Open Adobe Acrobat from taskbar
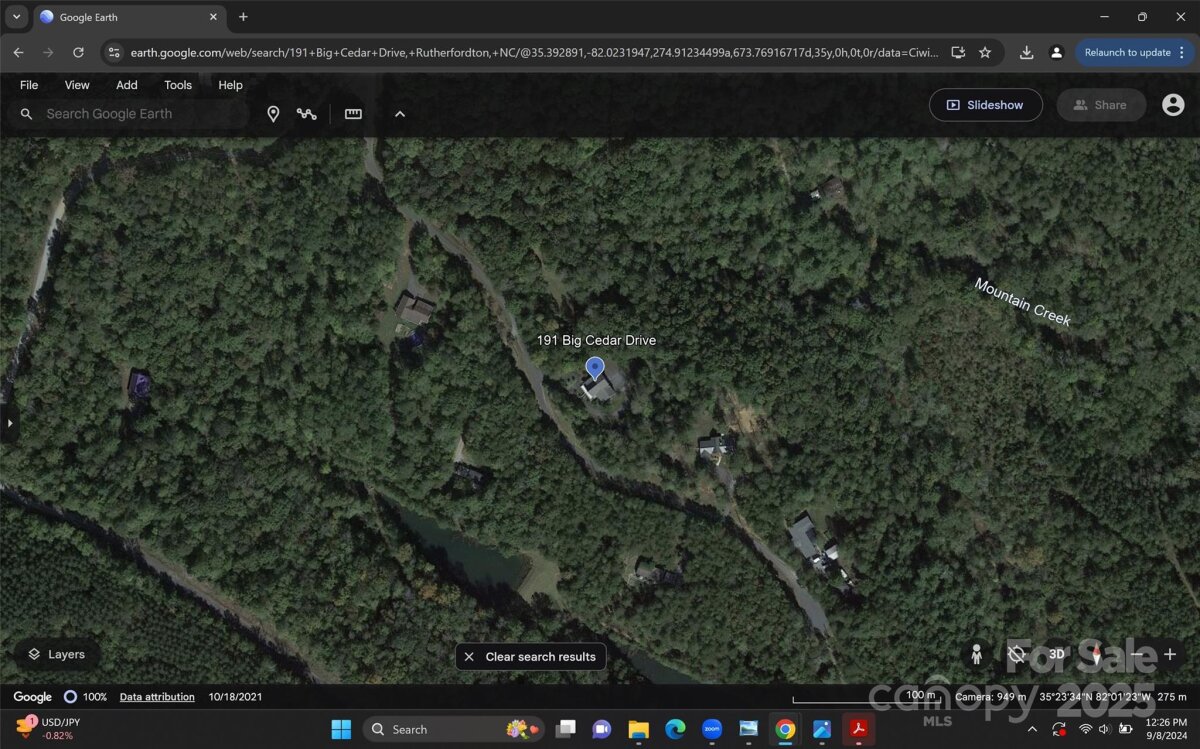The width and height of the screenshot is (1200, 749). 857,729
